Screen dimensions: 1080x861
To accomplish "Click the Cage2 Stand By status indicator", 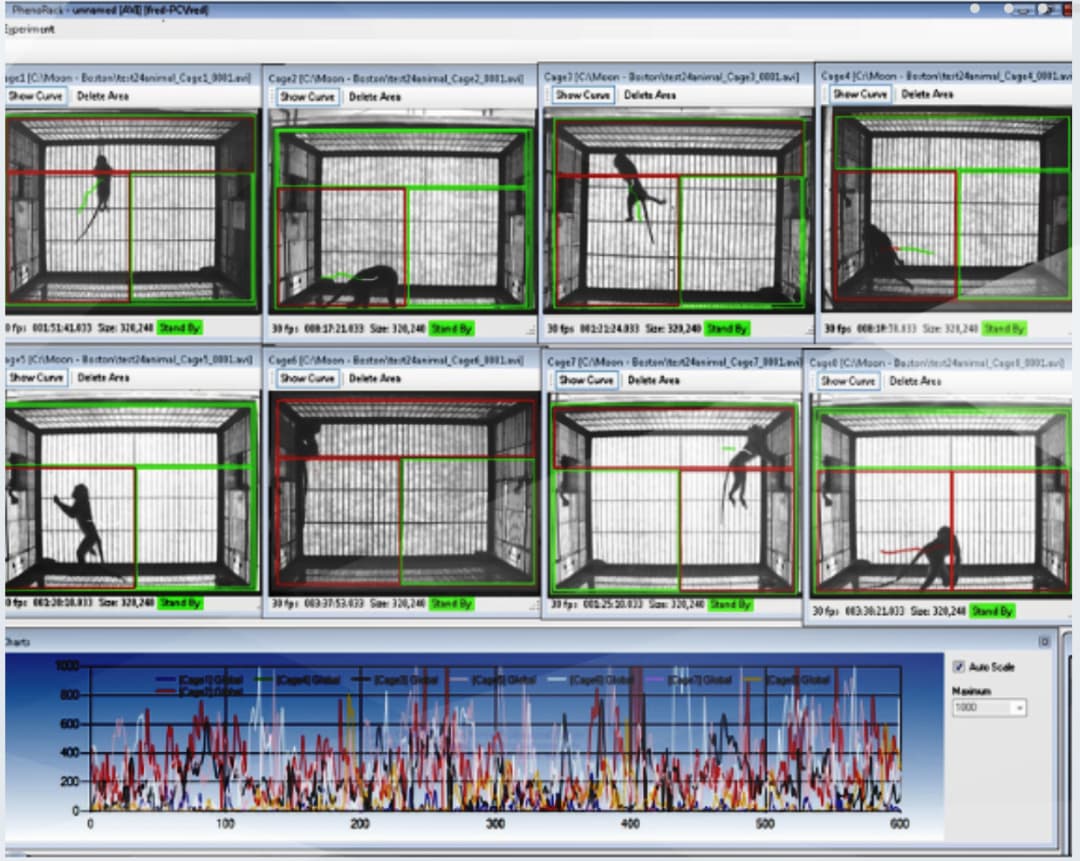I will 452,328.
